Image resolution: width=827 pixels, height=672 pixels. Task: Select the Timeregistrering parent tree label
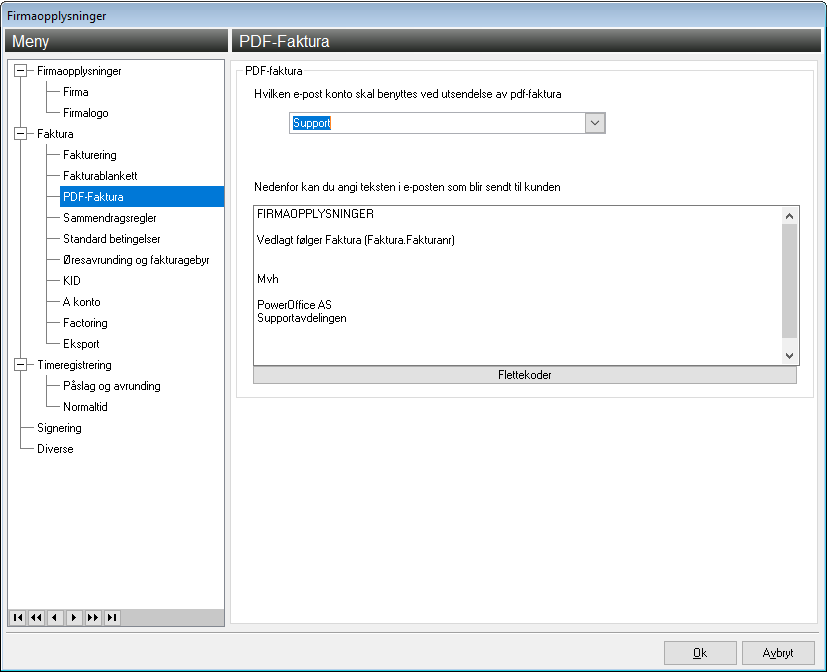[74, 364]
